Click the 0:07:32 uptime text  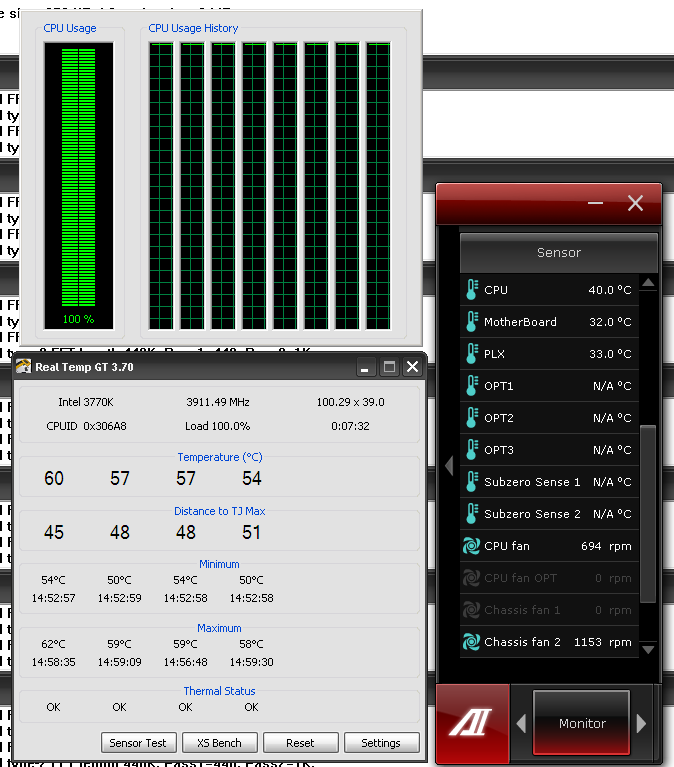350,426
